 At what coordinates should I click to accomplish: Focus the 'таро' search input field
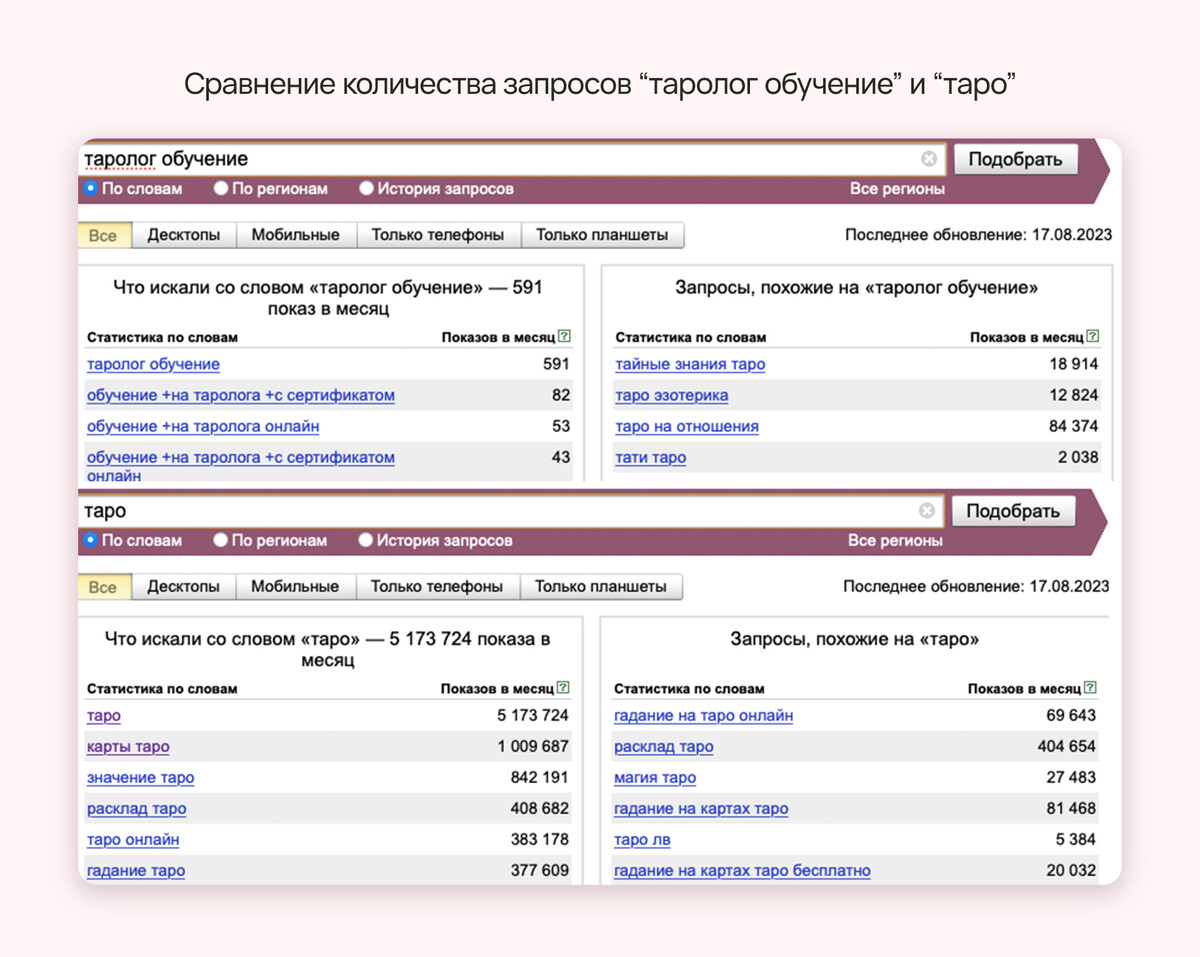click(500, 511)
